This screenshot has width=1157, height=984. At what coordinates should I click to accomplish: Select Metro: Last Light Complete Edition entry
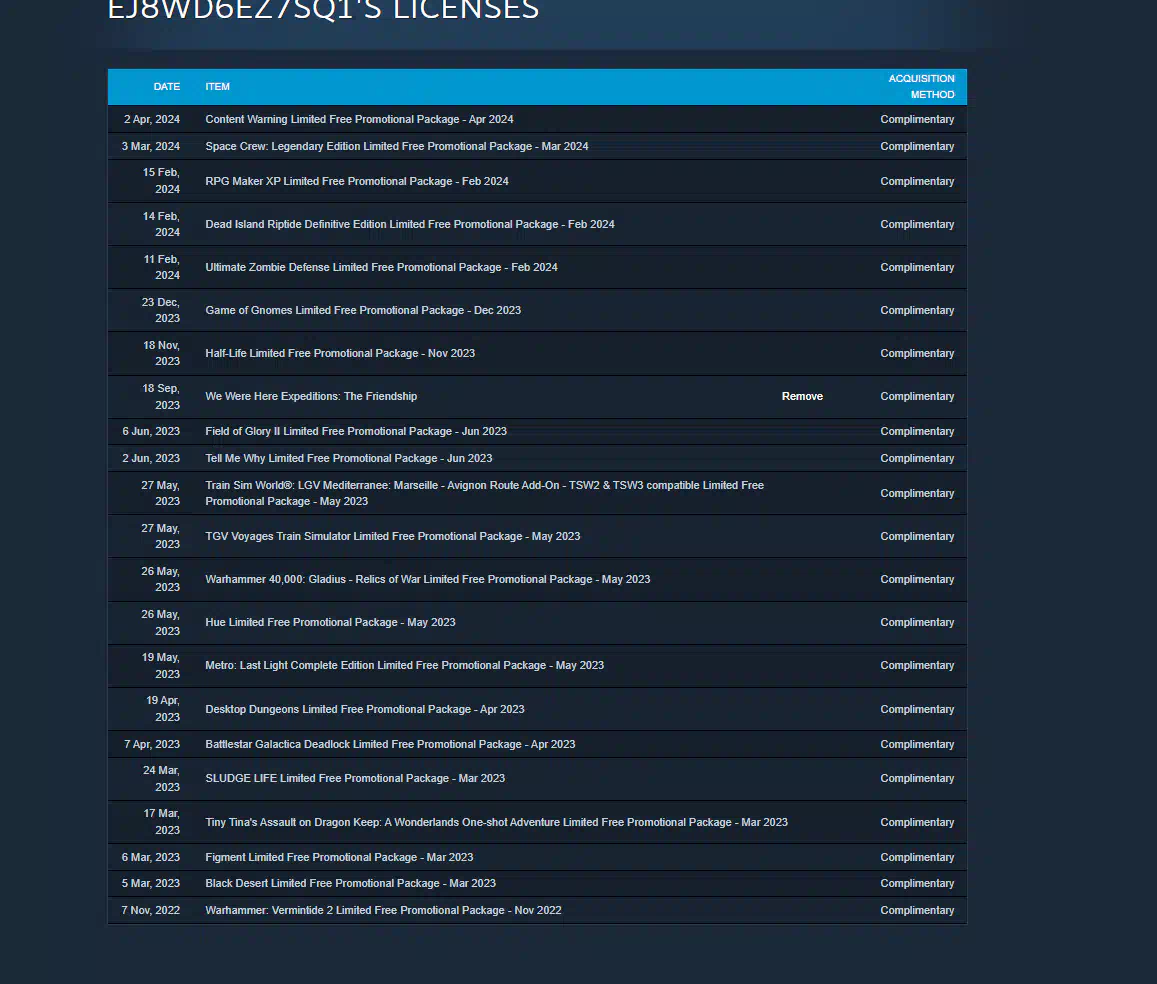[404, 665]
